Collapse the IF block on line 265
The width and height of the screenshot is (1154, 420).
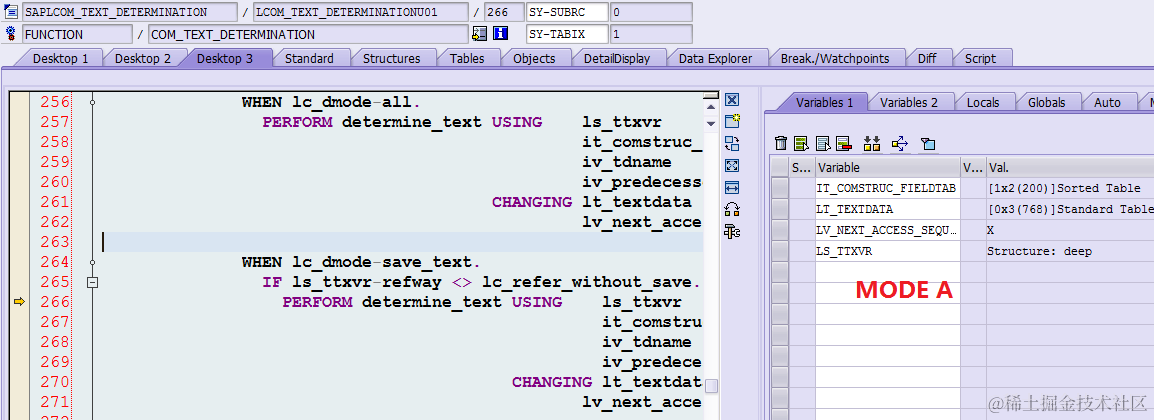tap(93, 282)
